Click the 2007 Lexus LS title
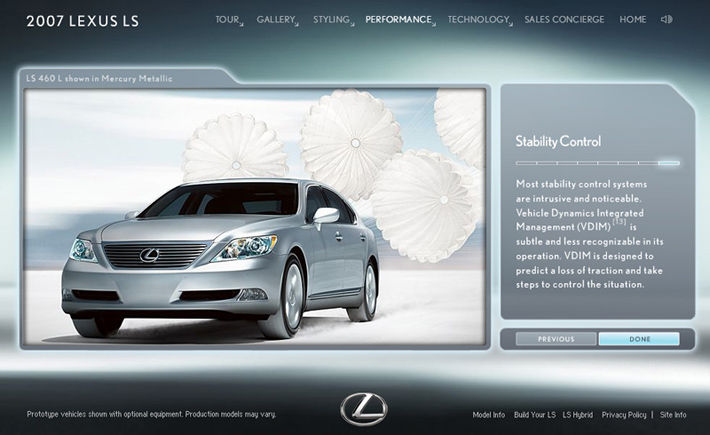710x435 pixels. 82,21
